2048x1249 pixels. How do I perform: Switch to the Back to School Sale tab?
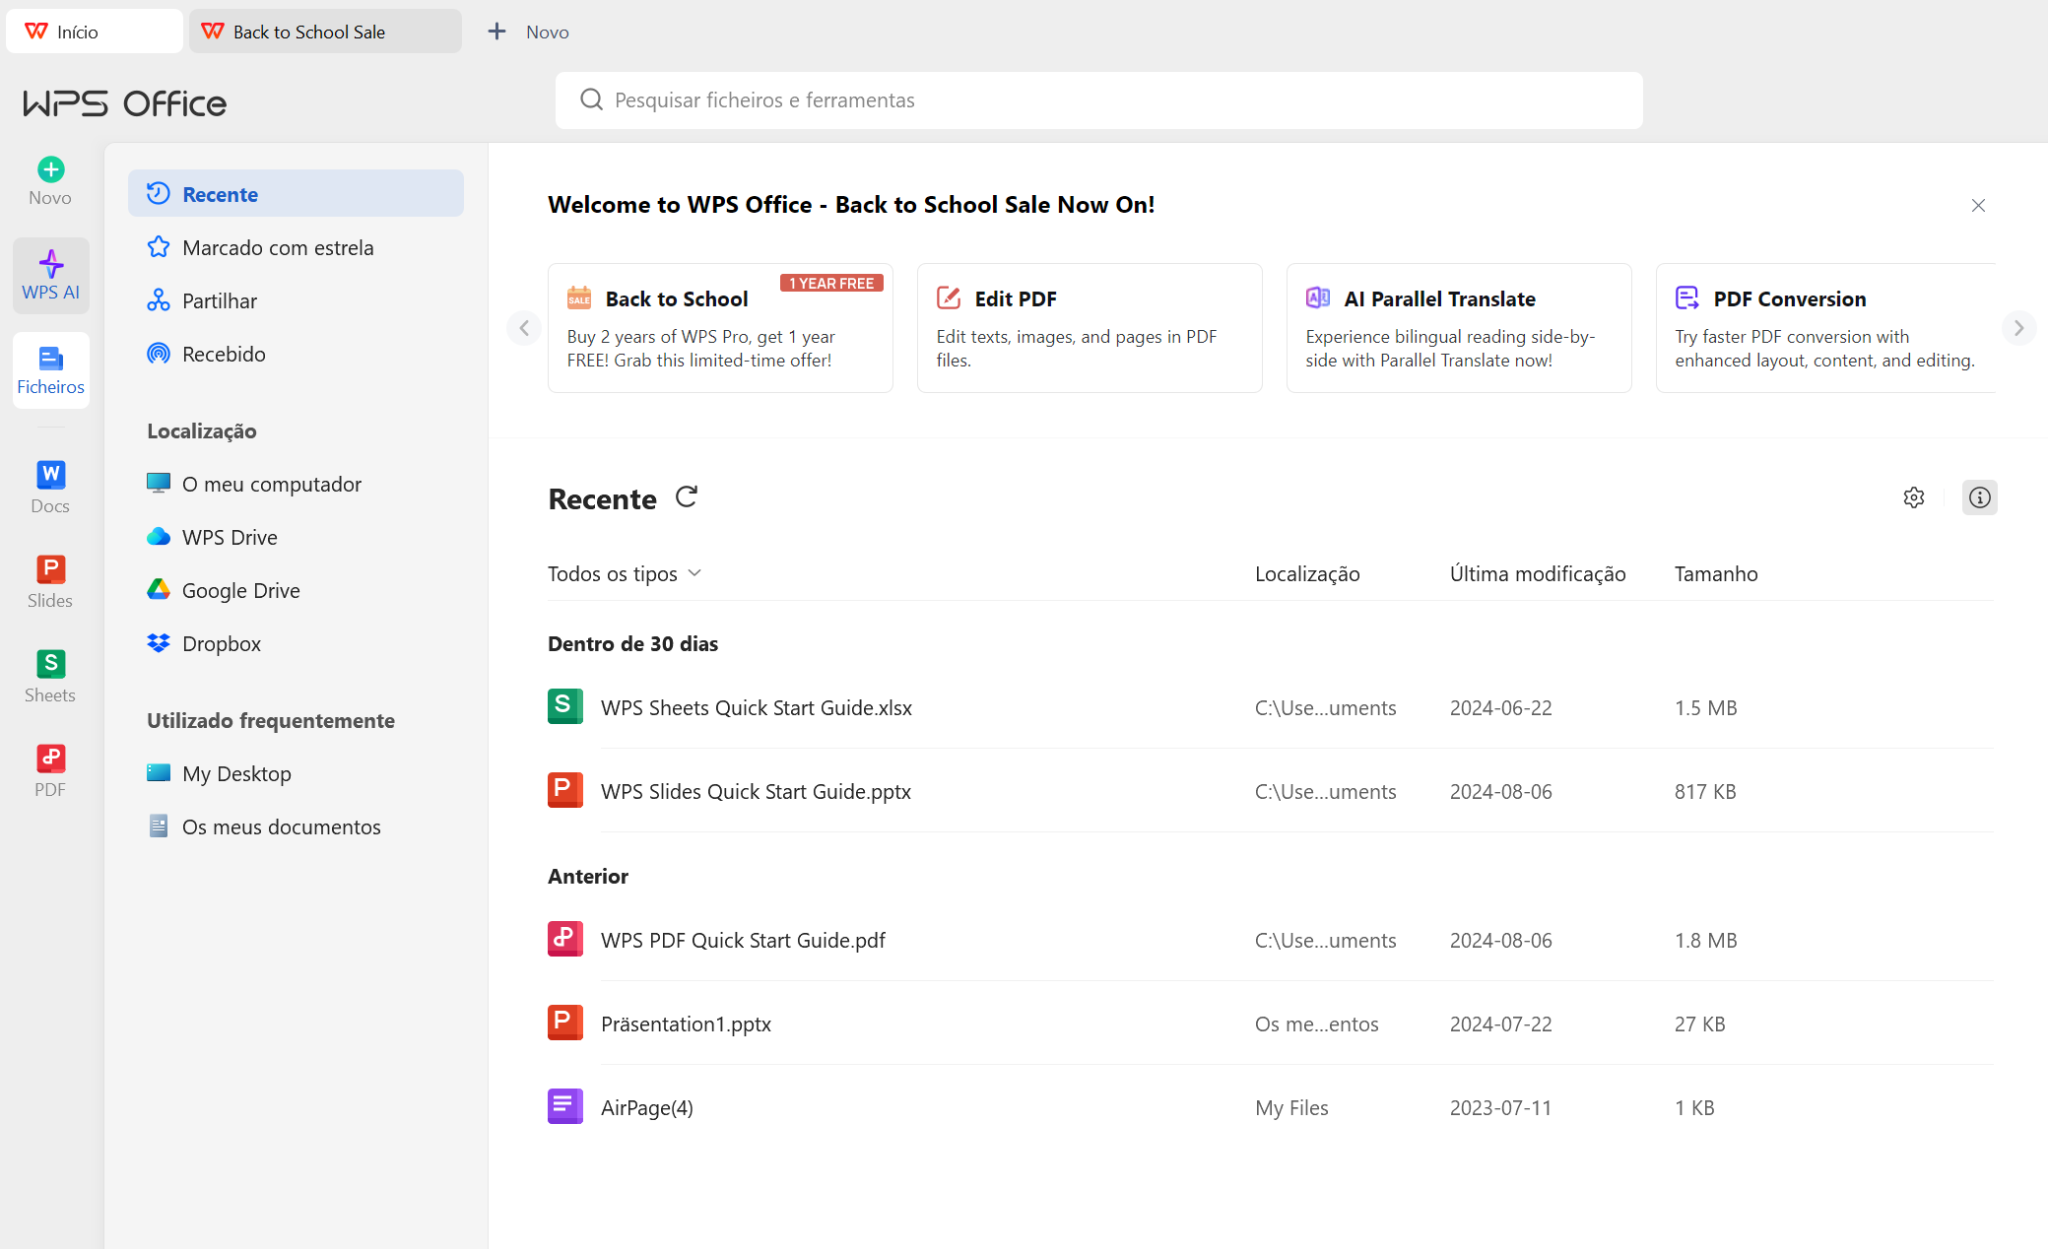325,31
